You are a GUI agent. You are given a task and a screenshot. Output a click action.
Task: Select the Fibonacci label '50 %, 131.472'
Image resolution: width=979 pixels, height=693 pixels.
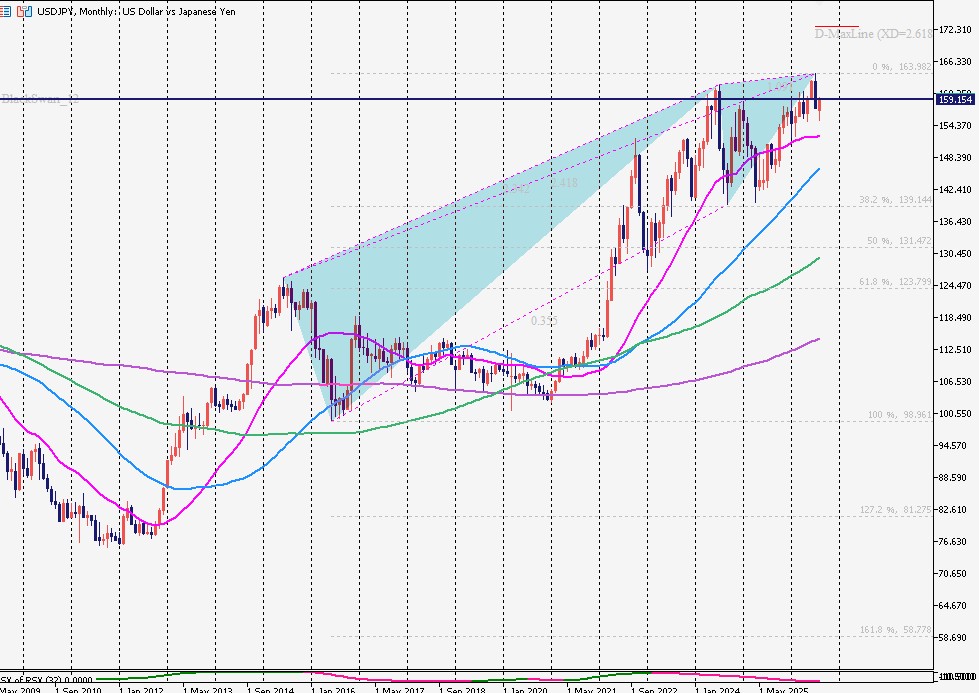pyautogui.click(x=899, y=241)
